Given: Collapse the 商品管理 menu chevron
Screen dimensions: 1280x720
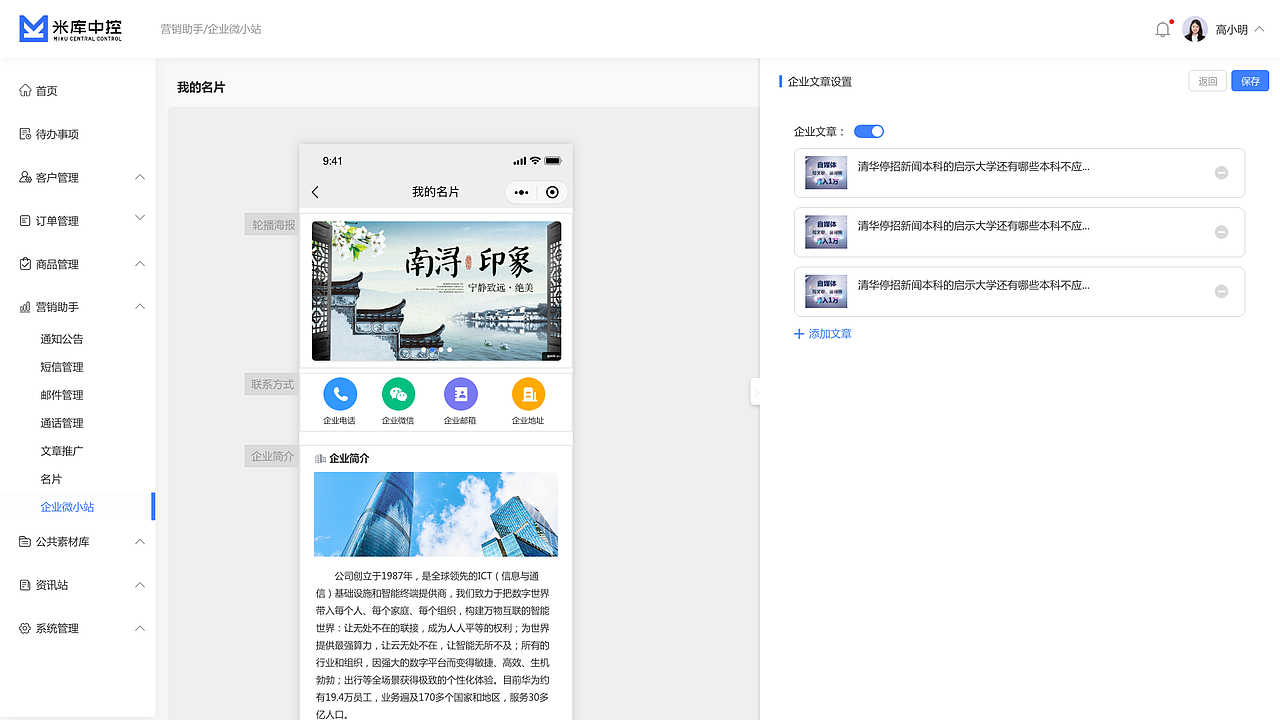Looking at the screenshot, I should coord(140,264).
